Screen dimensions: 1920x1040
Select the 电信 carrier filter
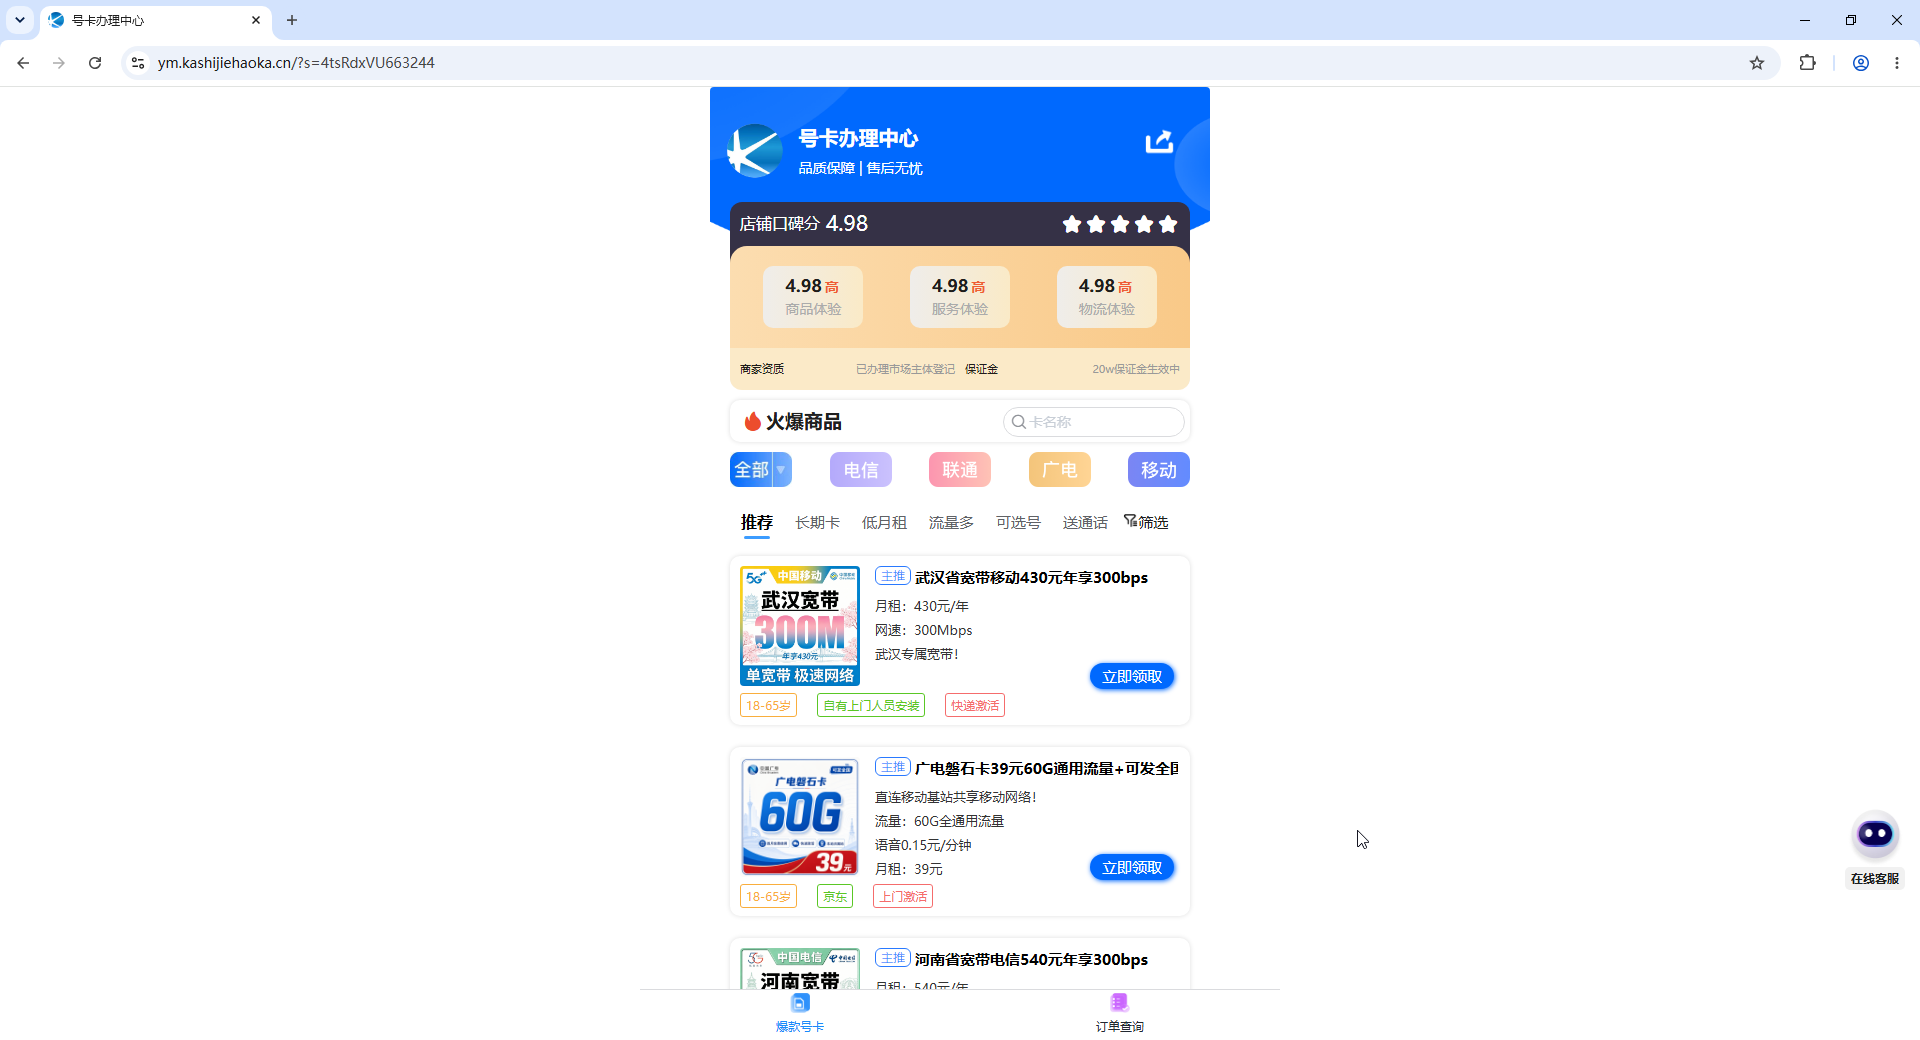(x=860, y=470)
